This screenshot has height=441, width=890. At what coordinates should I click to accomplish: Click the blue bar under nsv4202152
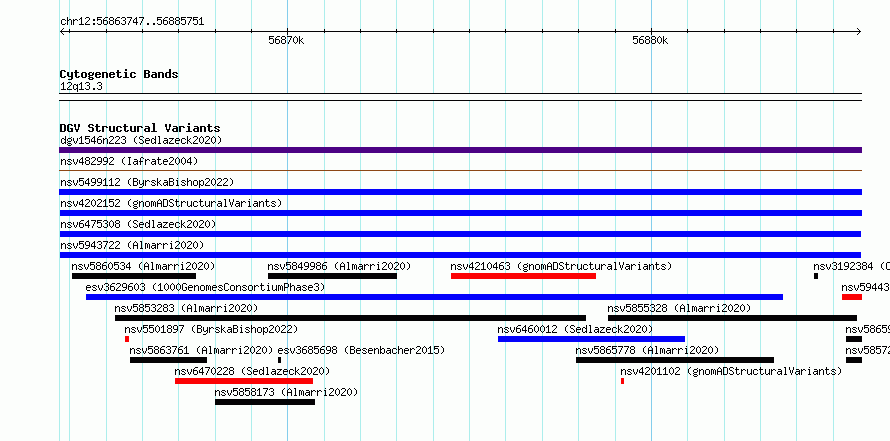(460, 213)
